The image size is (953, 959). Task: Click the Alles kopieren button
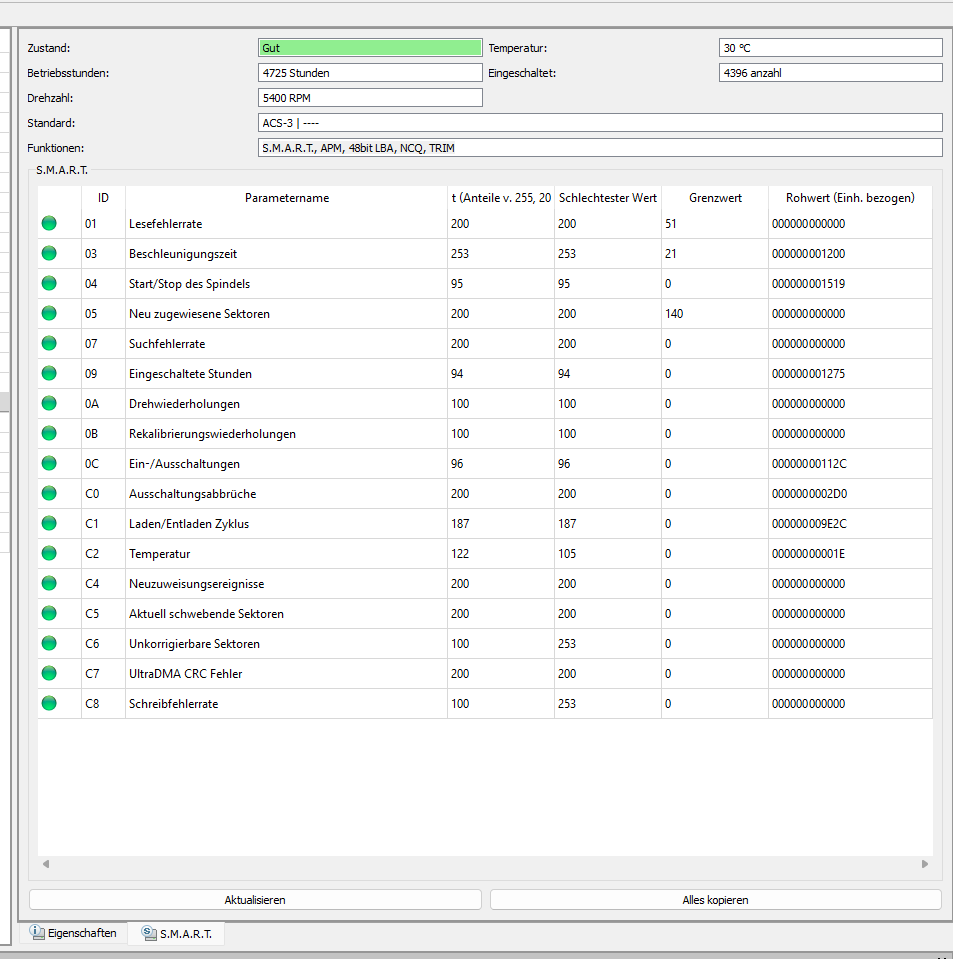coord(715,900)
